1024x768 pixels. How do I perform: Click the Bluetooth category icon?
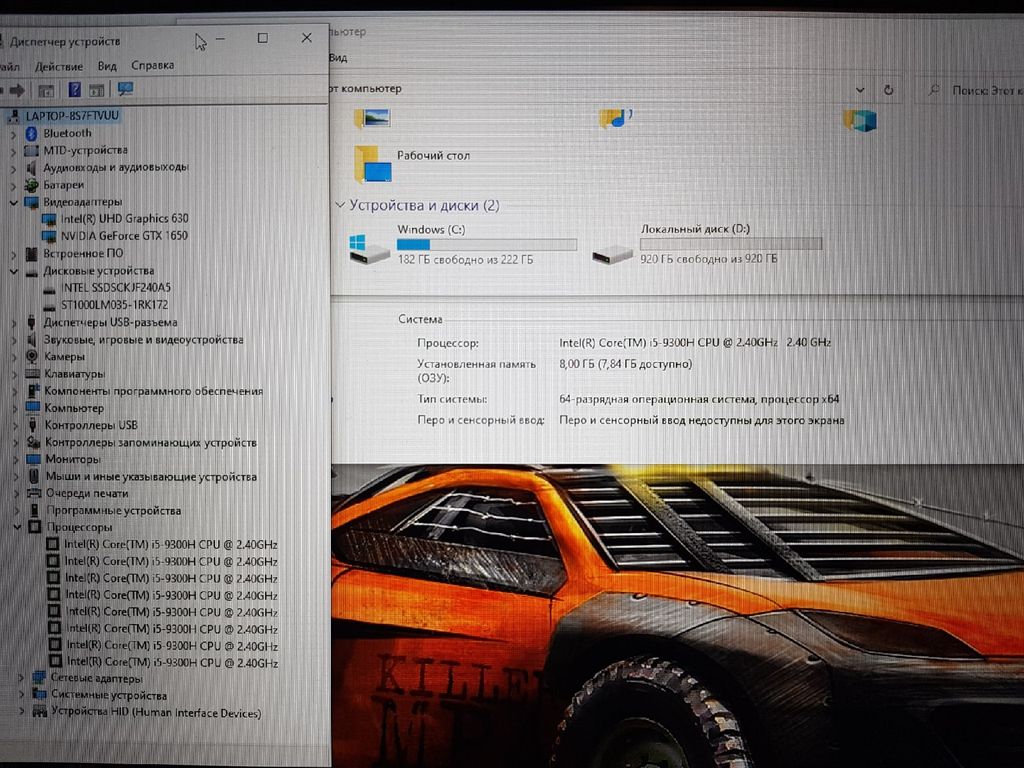(x=31, y=133)
